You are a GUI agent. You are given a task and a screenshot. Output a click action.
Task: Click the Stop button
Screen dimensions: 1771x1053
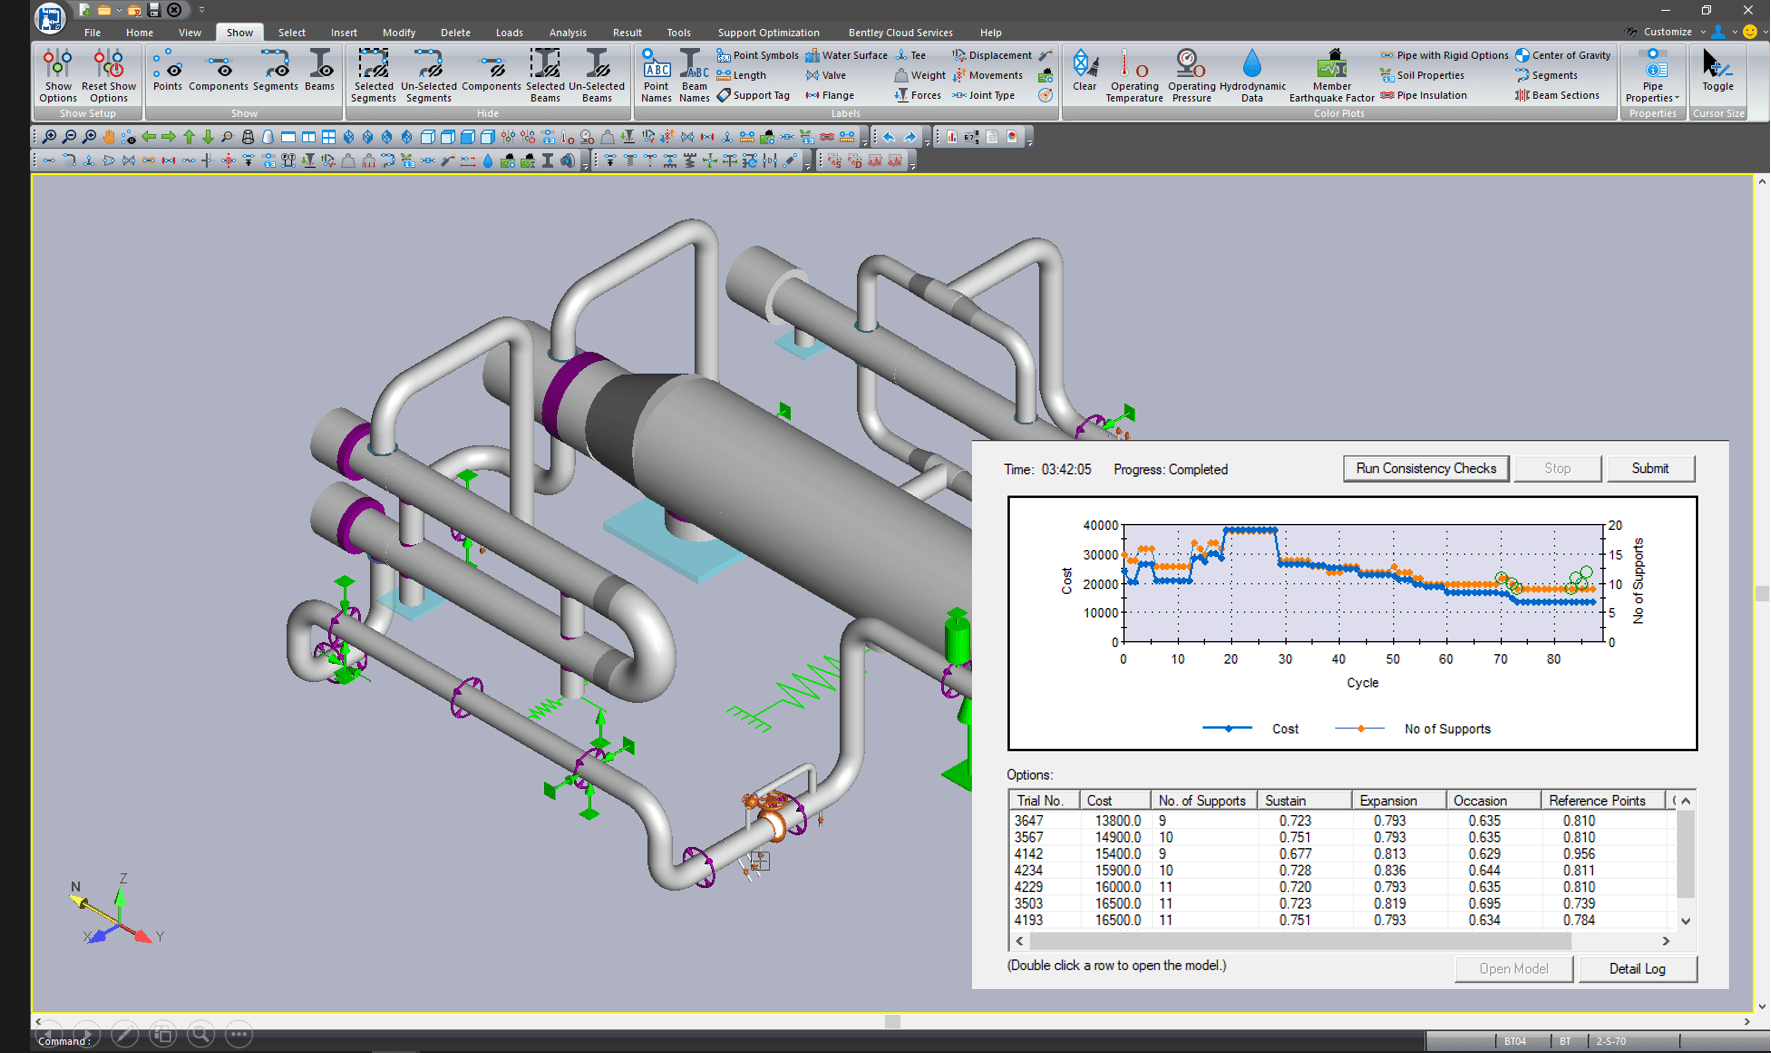point(1557,468)
